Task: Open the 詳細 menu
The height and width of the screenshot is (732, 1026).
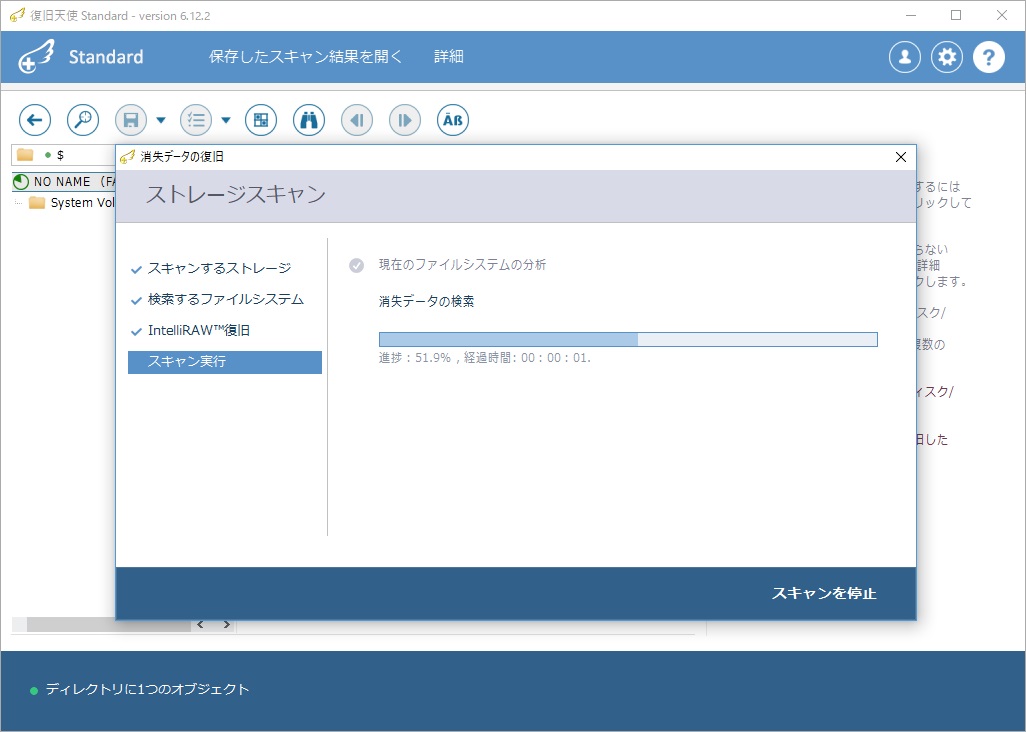Action: 449,57
